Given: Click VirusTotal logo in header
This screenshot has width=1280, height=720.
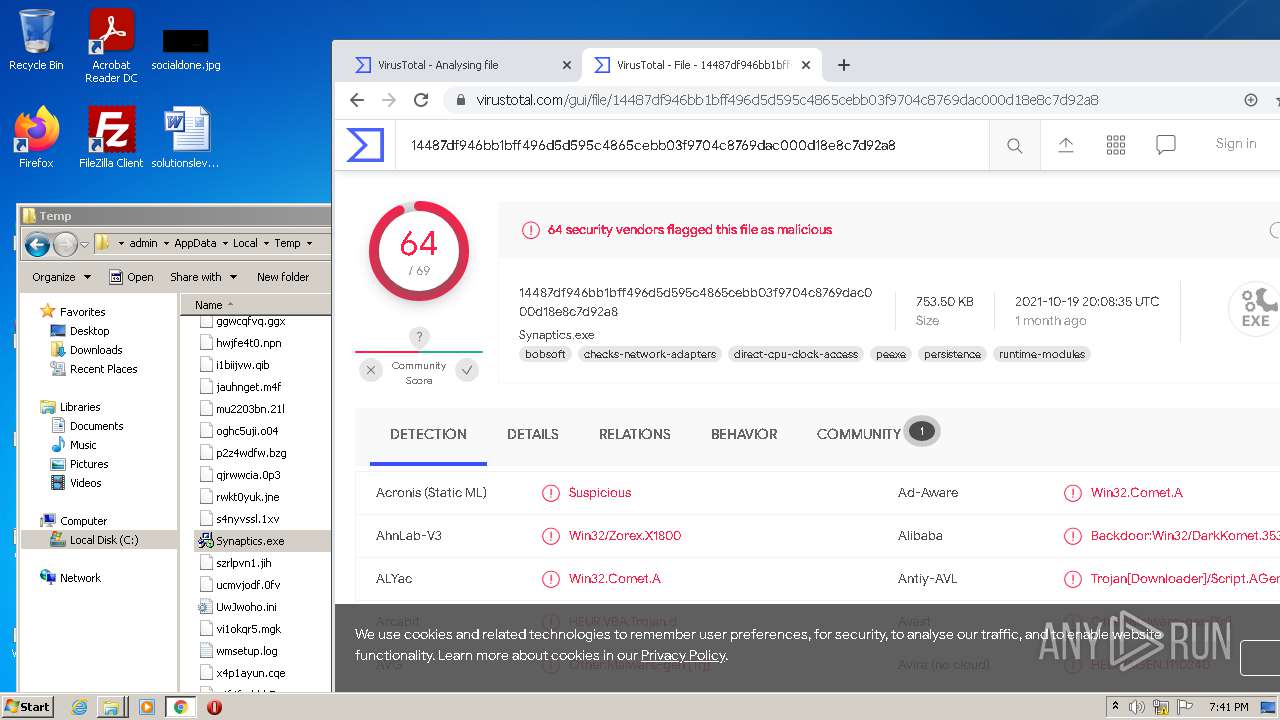Looking at the screenshot, I should (x=365, y=145).
